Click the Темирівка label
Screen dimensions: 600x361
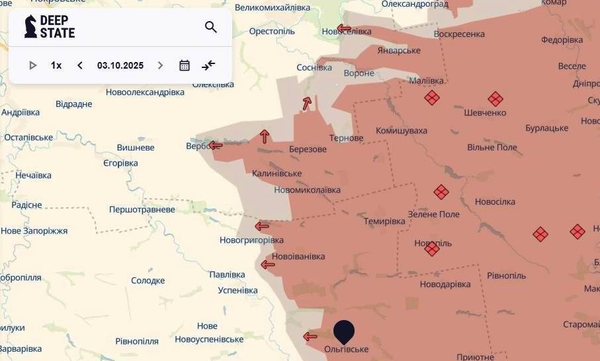384,221
